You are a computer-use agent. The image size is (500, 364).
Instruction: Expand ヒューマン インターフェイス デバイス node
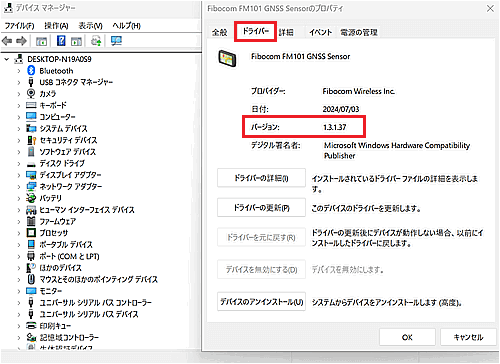pos(19,210)
